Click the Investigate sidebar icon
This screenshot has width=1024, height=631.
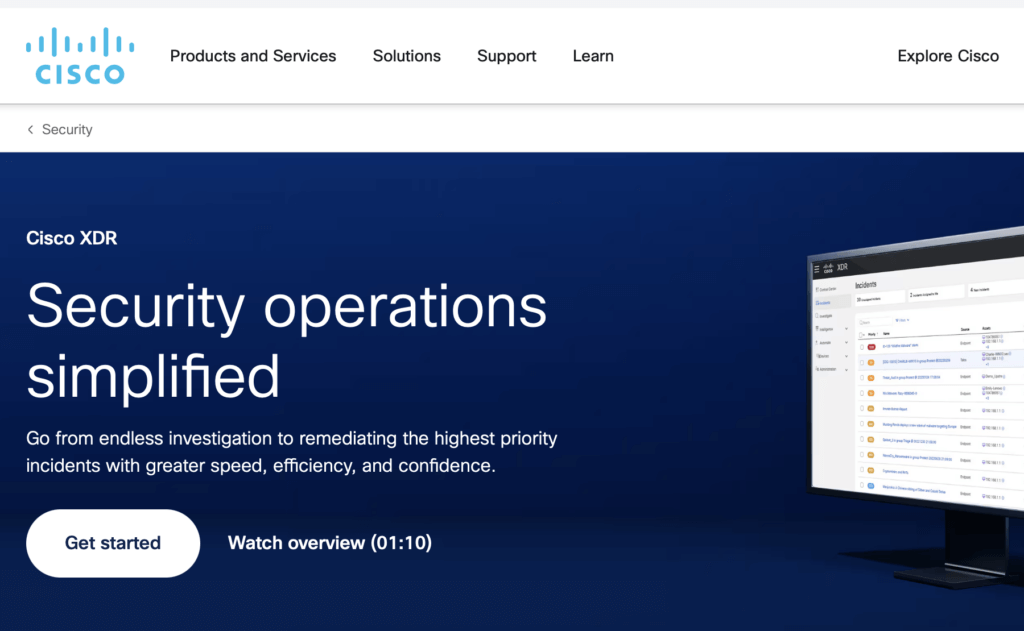pyautogui.click(x=817, y=315)
